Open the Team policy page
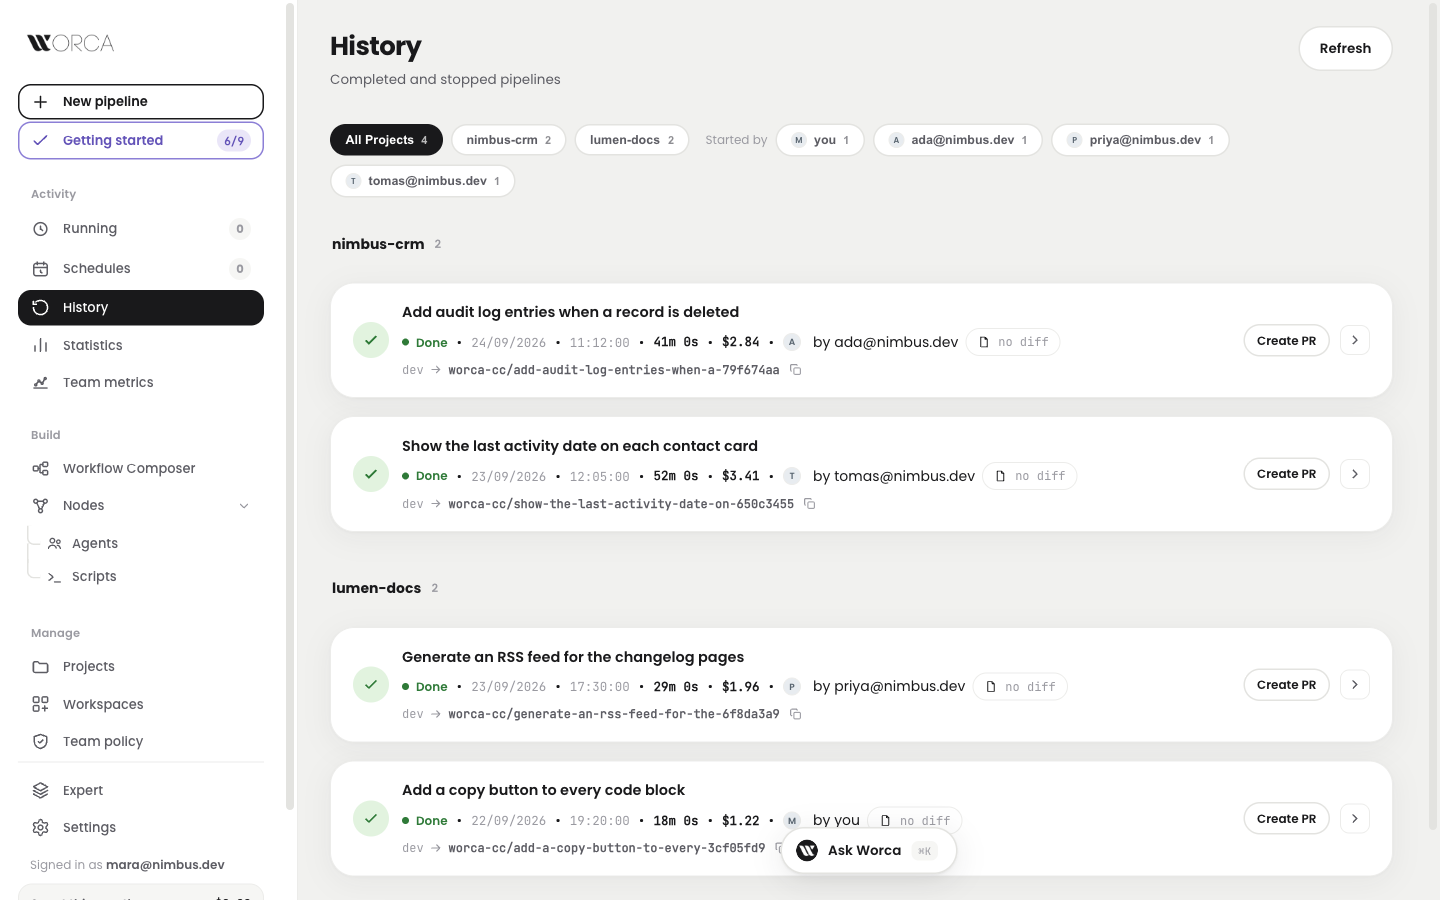1440x900 pixels. [x=141, y=741]
